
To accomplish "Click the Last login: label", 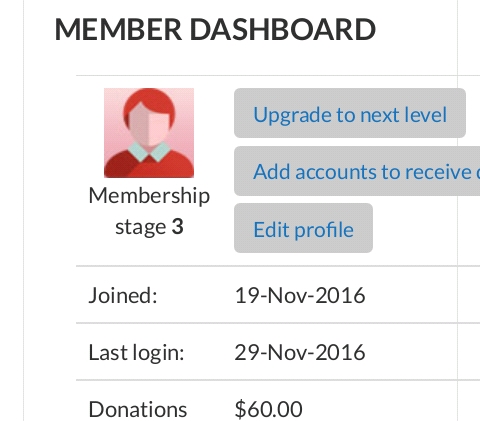I will [136, 352].
